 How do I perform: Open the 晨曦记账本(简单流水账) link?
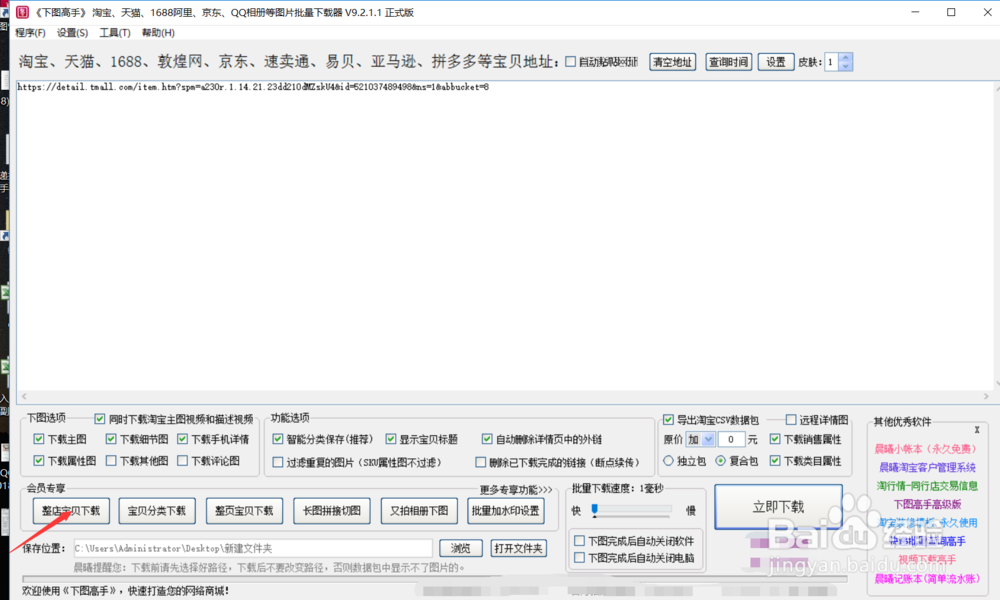927,579
